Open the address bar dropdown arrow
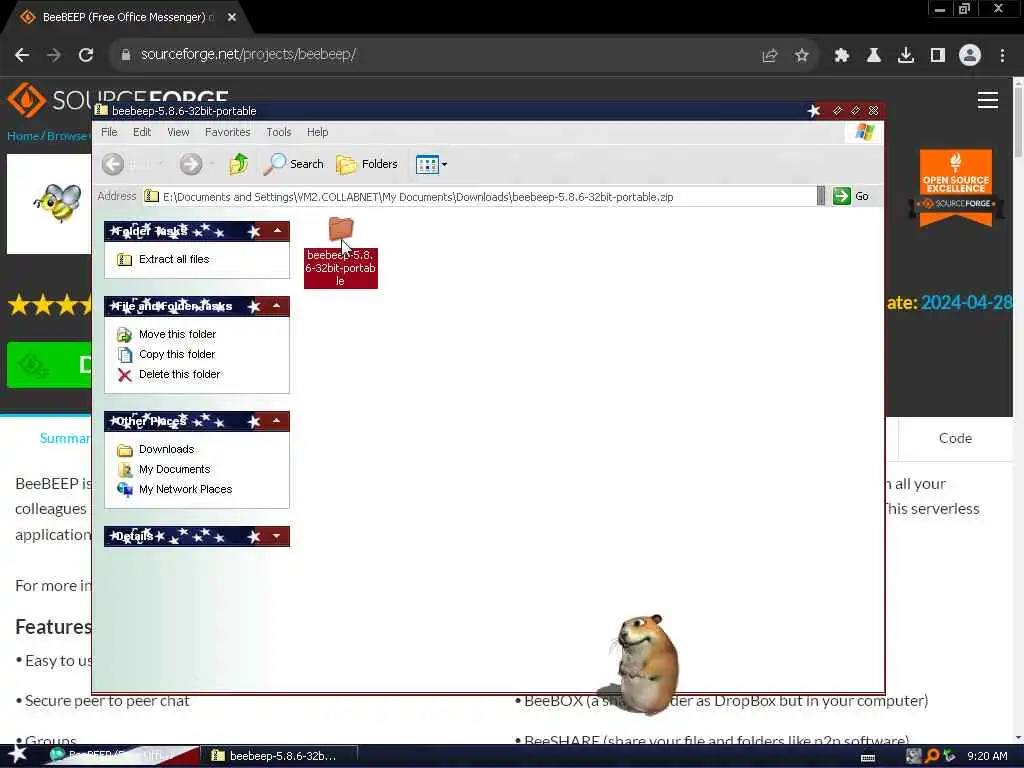1024x768 pixels. tap(821, 196)
